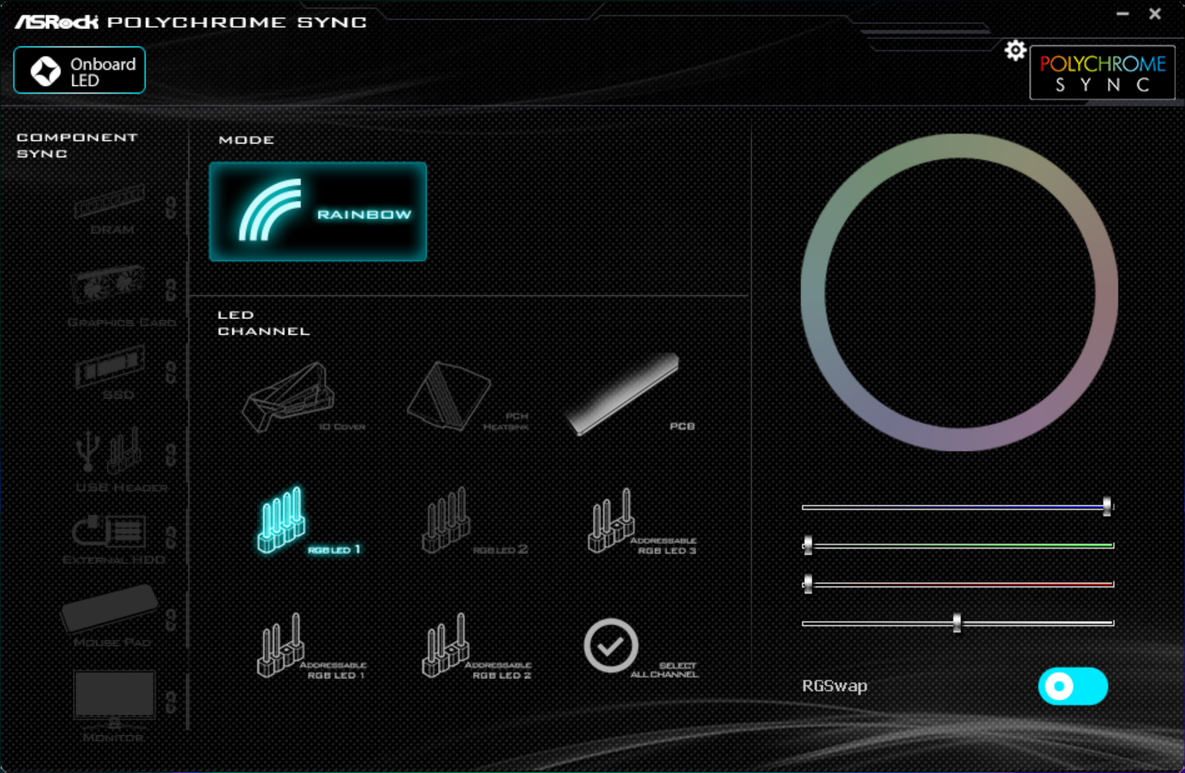This screenshot has height=773, width=1185.
Task: Select the RGB LED 1 header
Action: point(283,521)
